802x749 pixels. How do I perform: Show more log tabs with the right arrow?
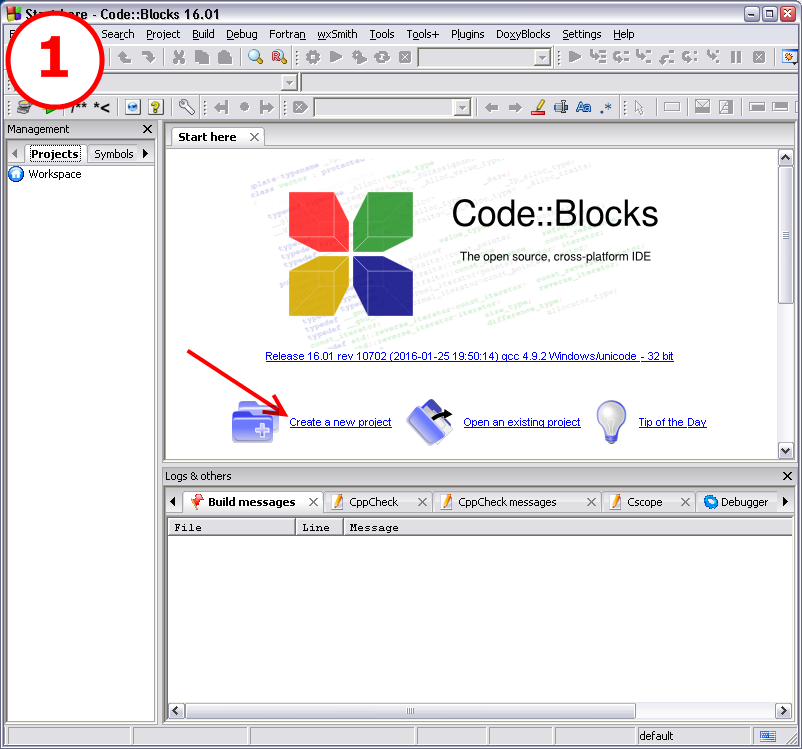click(786, 502)
